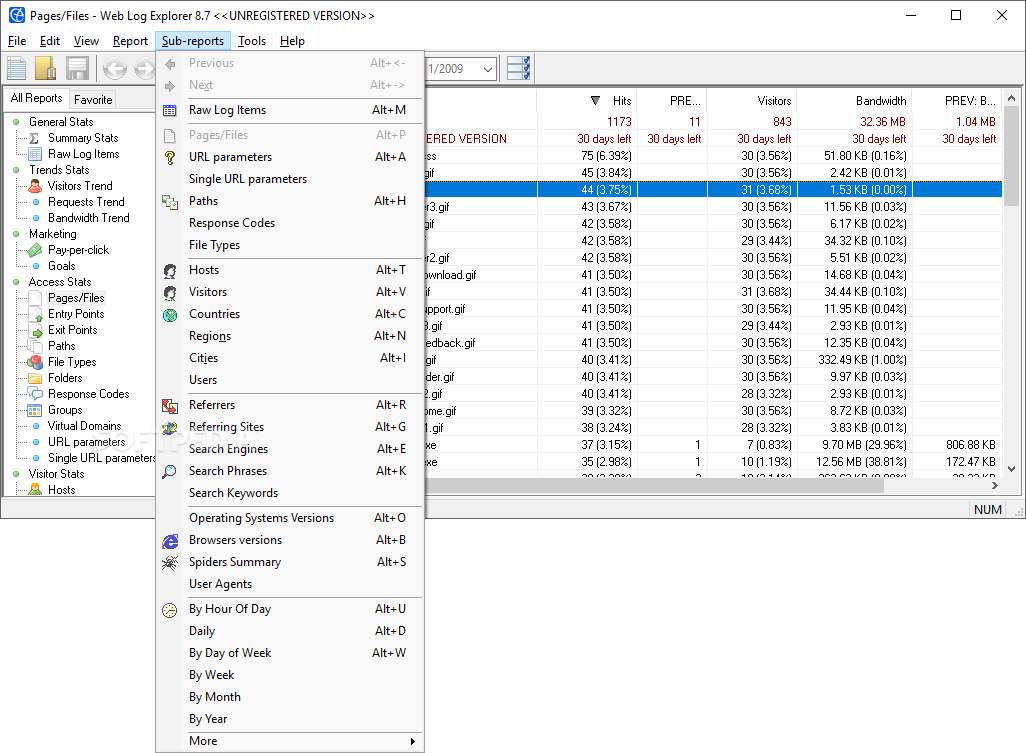The height and width of the screenshot is (753, 1026).
Task: Click the 9.70 MB (29.96%) bandwidth cell
Action: click(x=854, y=445)
